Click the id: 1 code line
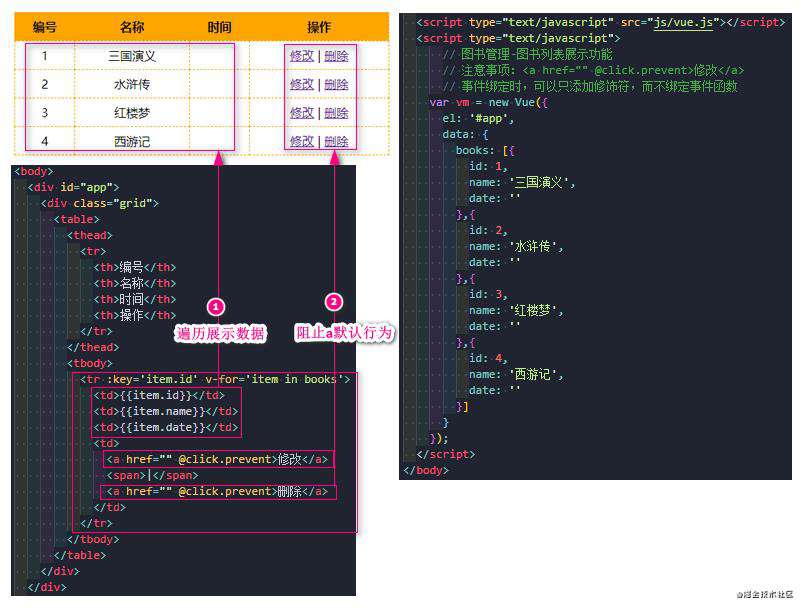 point(488,166)
